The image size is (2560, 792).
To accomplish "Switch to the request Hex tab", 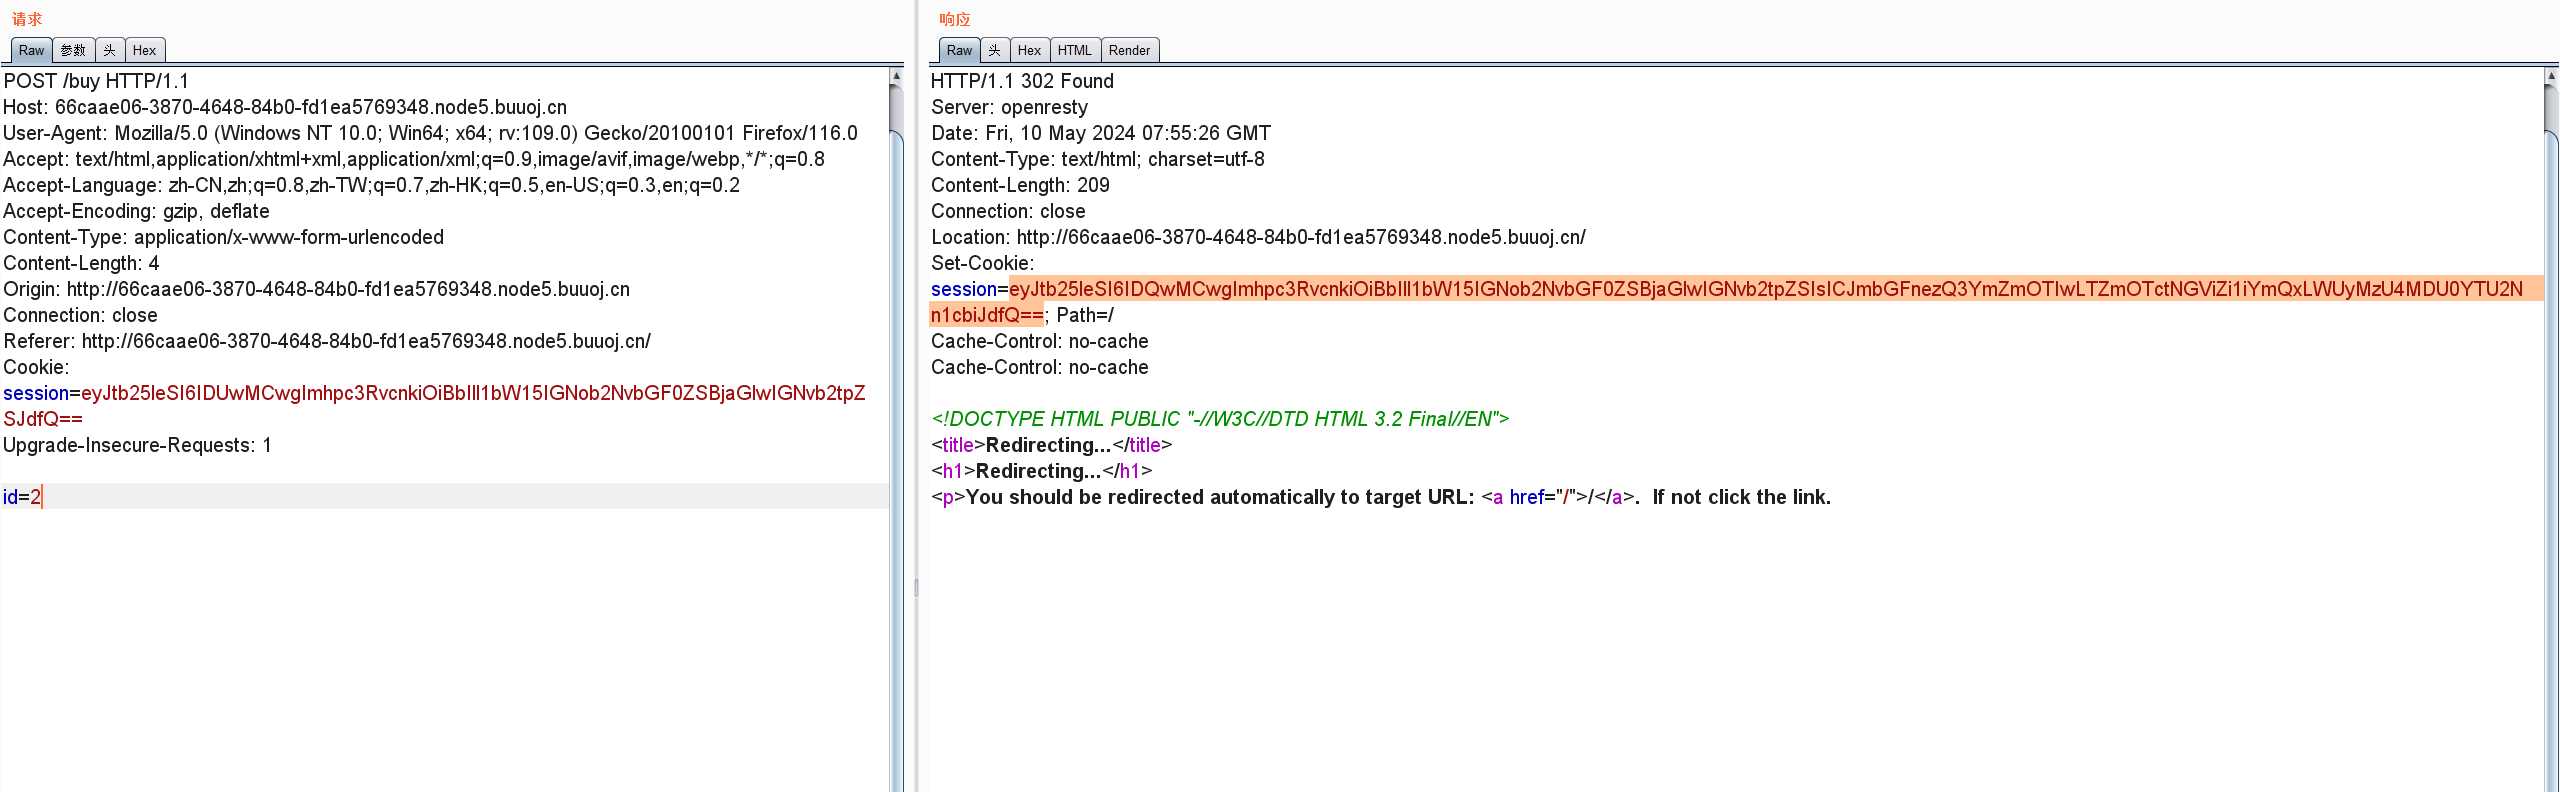I will (x=144, y=50).
